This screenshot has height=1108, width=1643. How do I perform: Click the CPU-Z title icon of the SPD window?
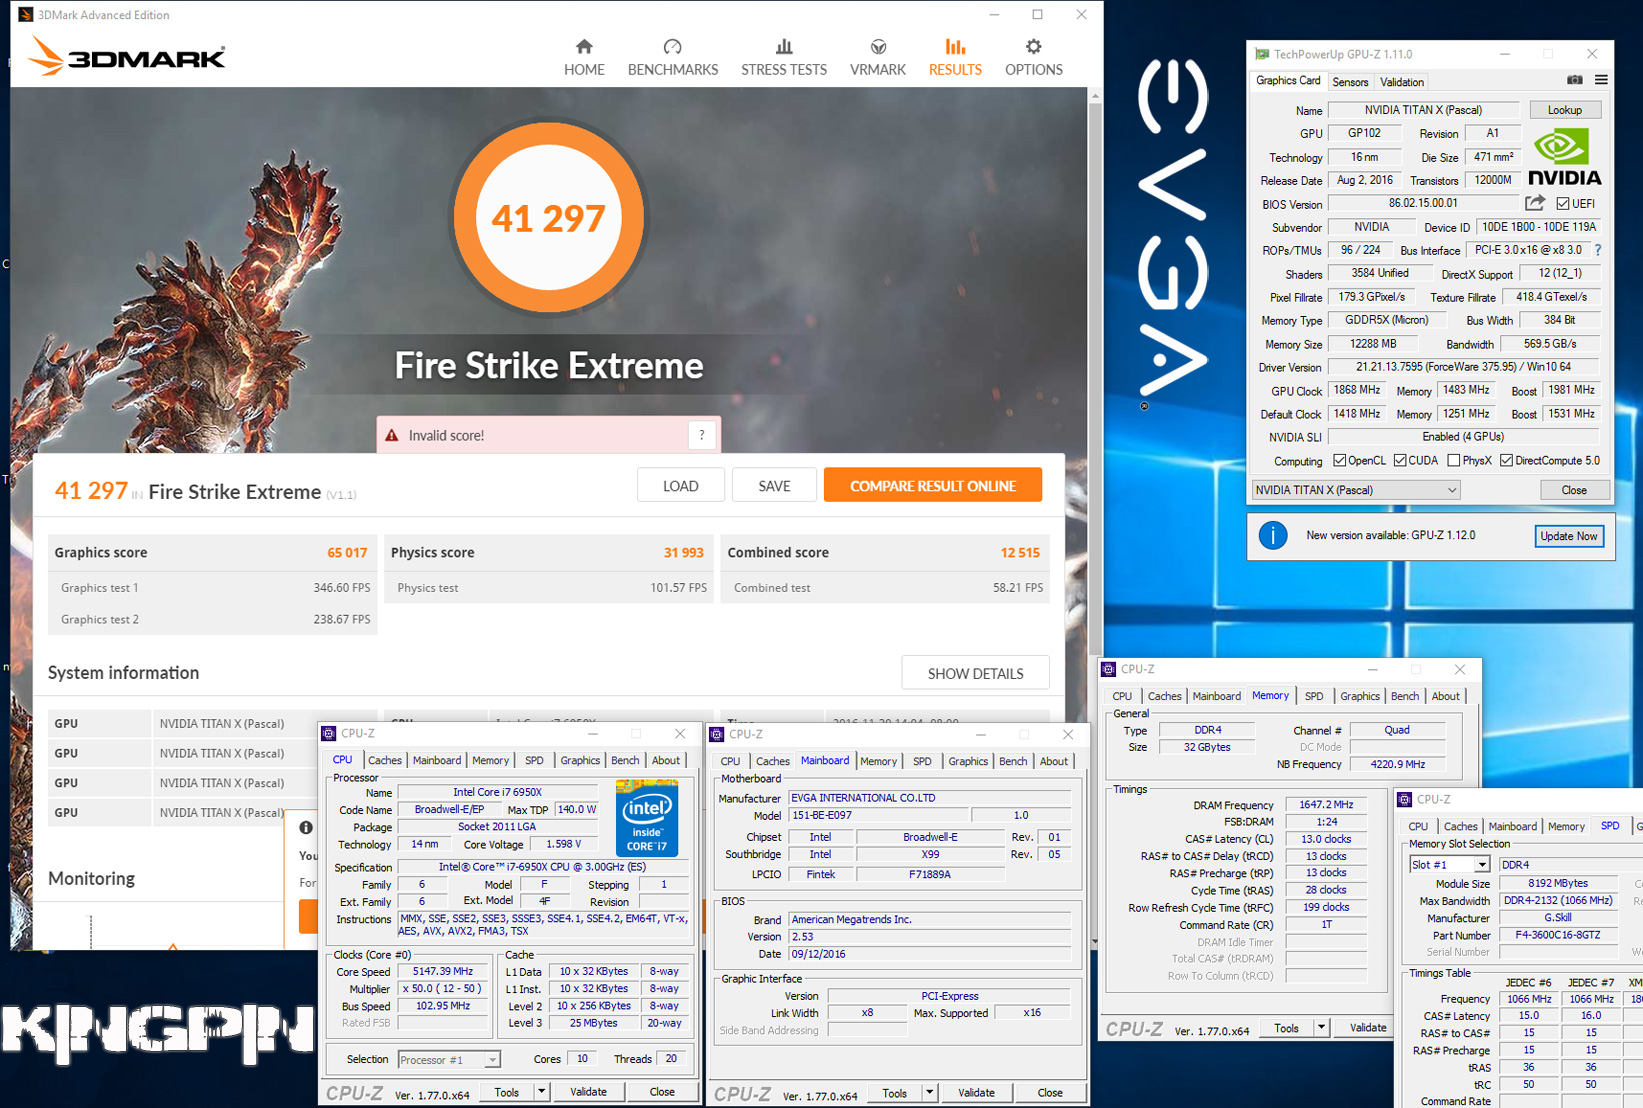click(x=1404, y=799)
